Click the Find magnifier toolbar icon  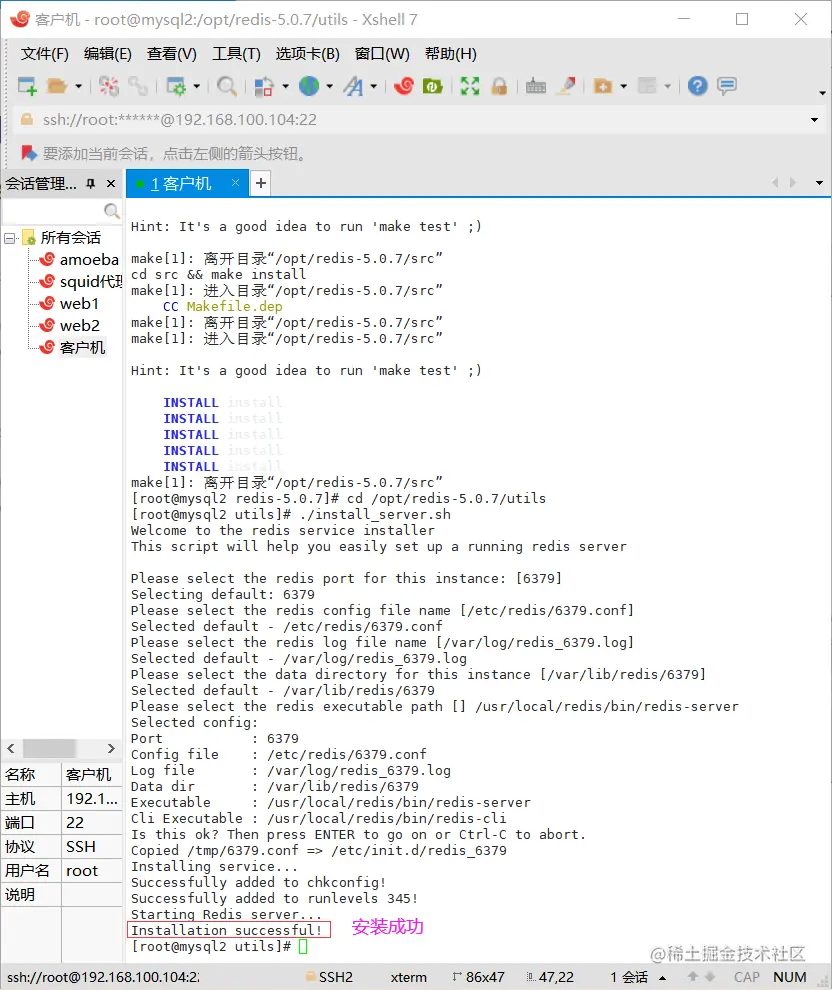click(226, 86)
